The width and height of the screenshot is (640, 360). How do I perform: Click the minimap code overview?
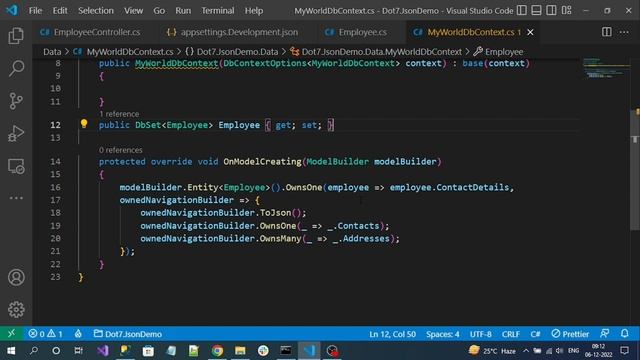[606, 68]
